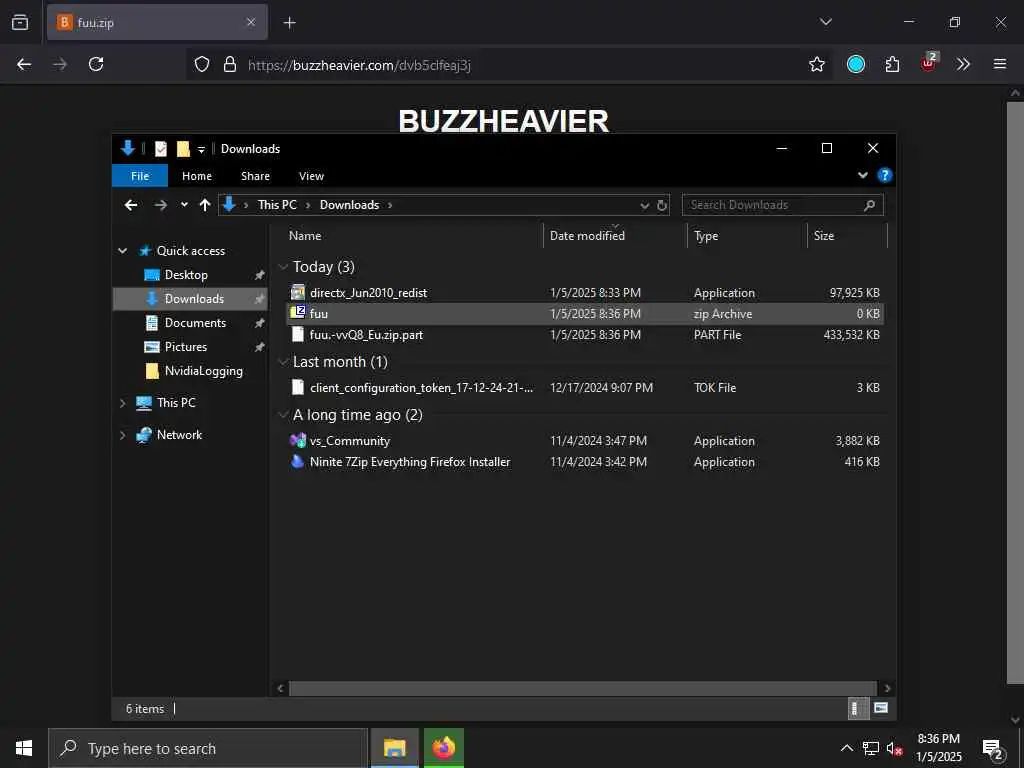Screen dimensions: 1024x768
Task: Reload the buzzheavier page
Action: click(96, 64)
